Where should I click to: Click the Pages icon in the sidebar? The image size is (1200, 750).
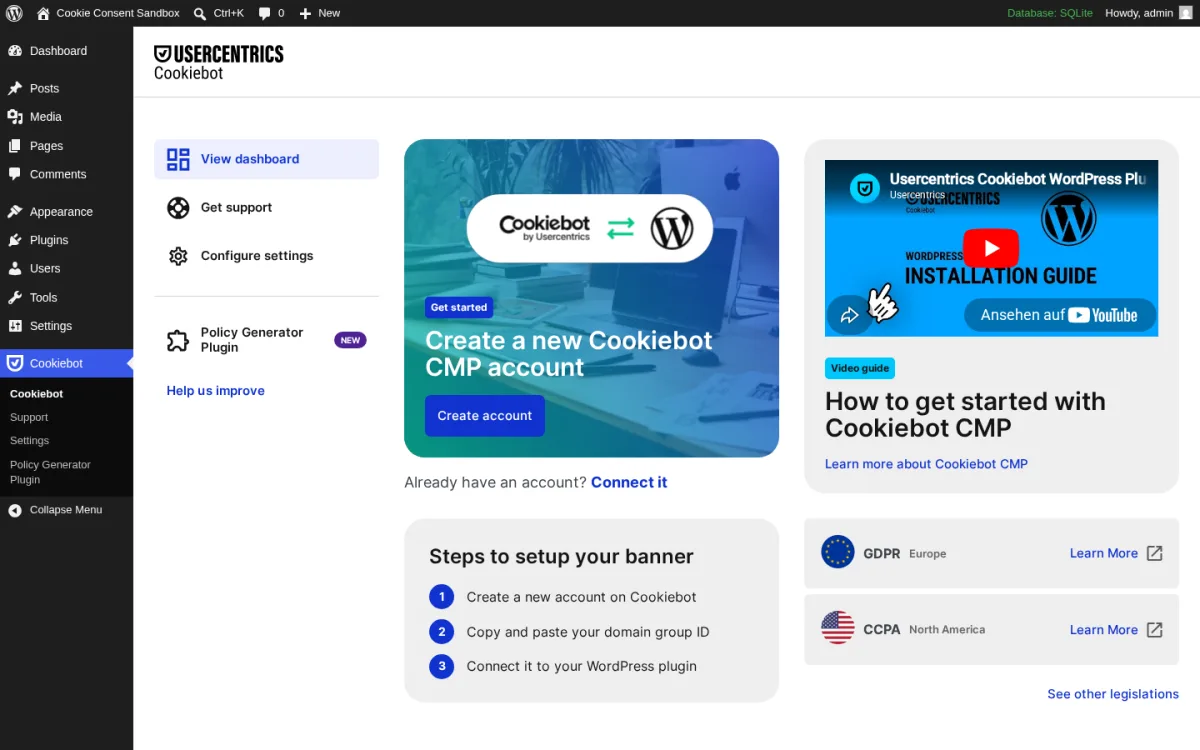click(15, 146)
